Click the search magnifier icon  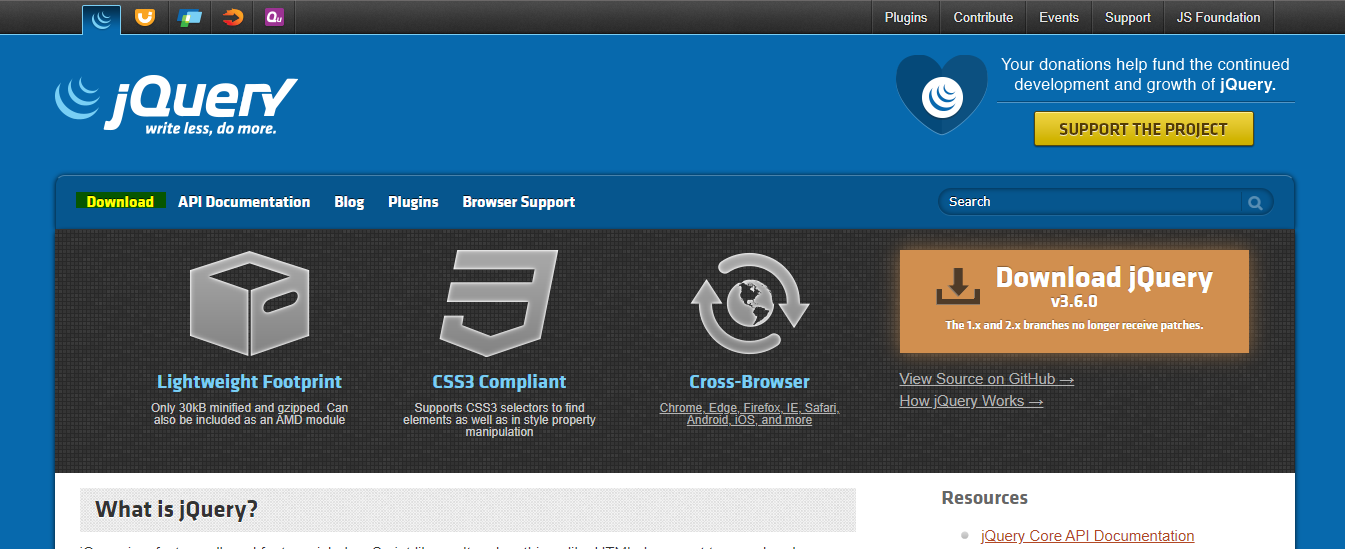point(1255,203)
